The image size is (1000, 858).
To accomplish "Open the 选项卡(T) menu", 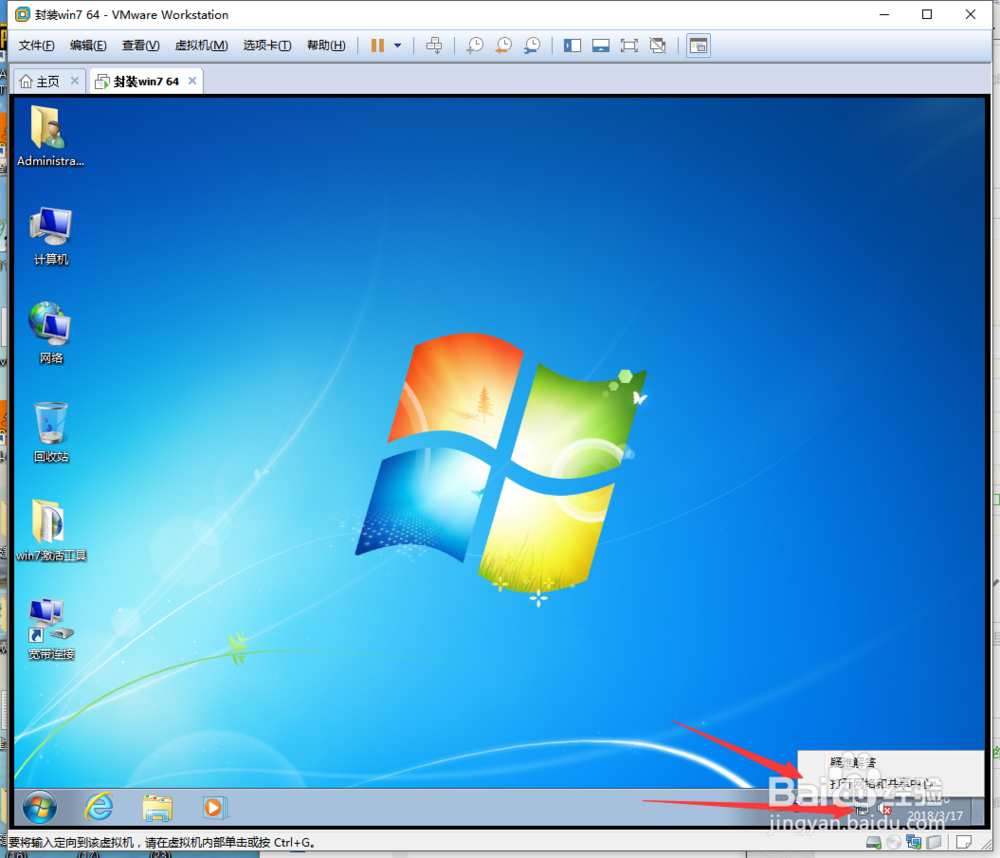I will tap(267, 45).
